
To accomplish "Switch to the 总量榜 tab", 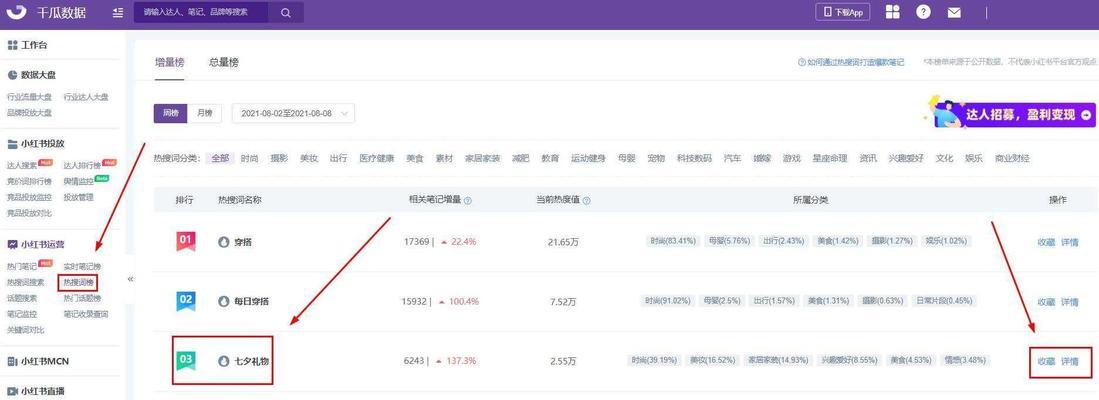I will pyautogui.click(x=224, y=62).
